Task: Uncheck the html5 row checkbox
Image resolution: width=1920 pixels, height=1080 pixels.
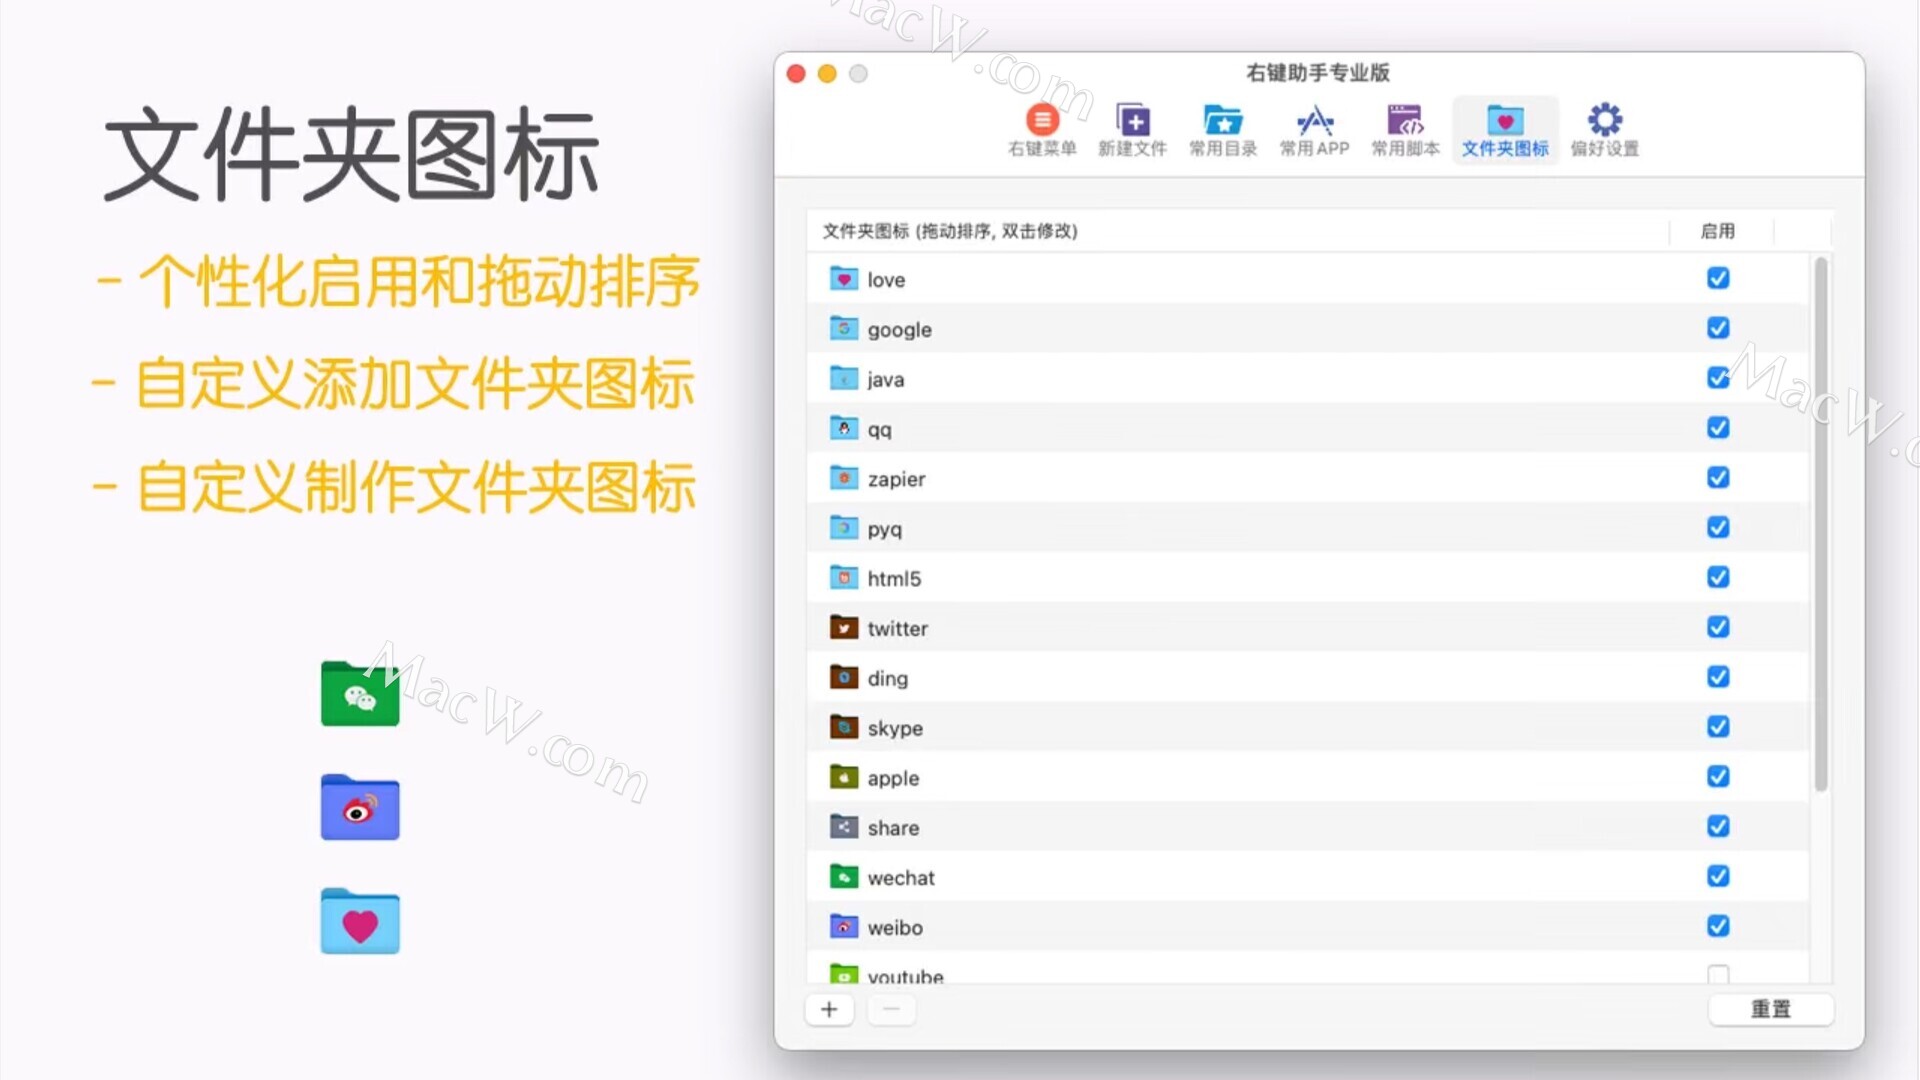Action: pos(1718,577)
